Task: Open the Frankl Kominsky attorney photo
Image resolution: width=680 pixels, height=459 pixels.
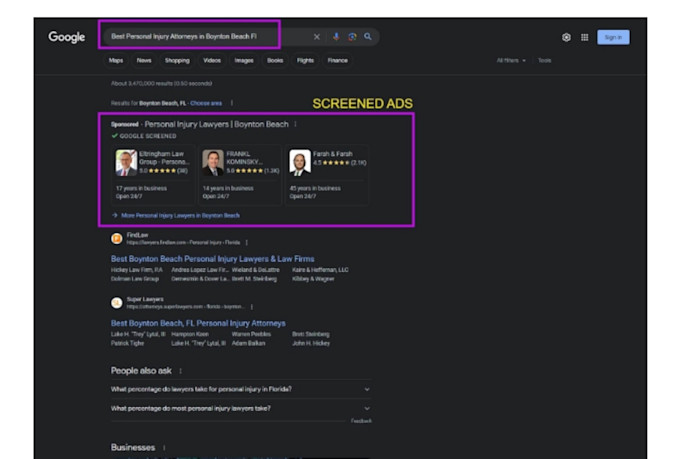Action: (x=213, y=163)
